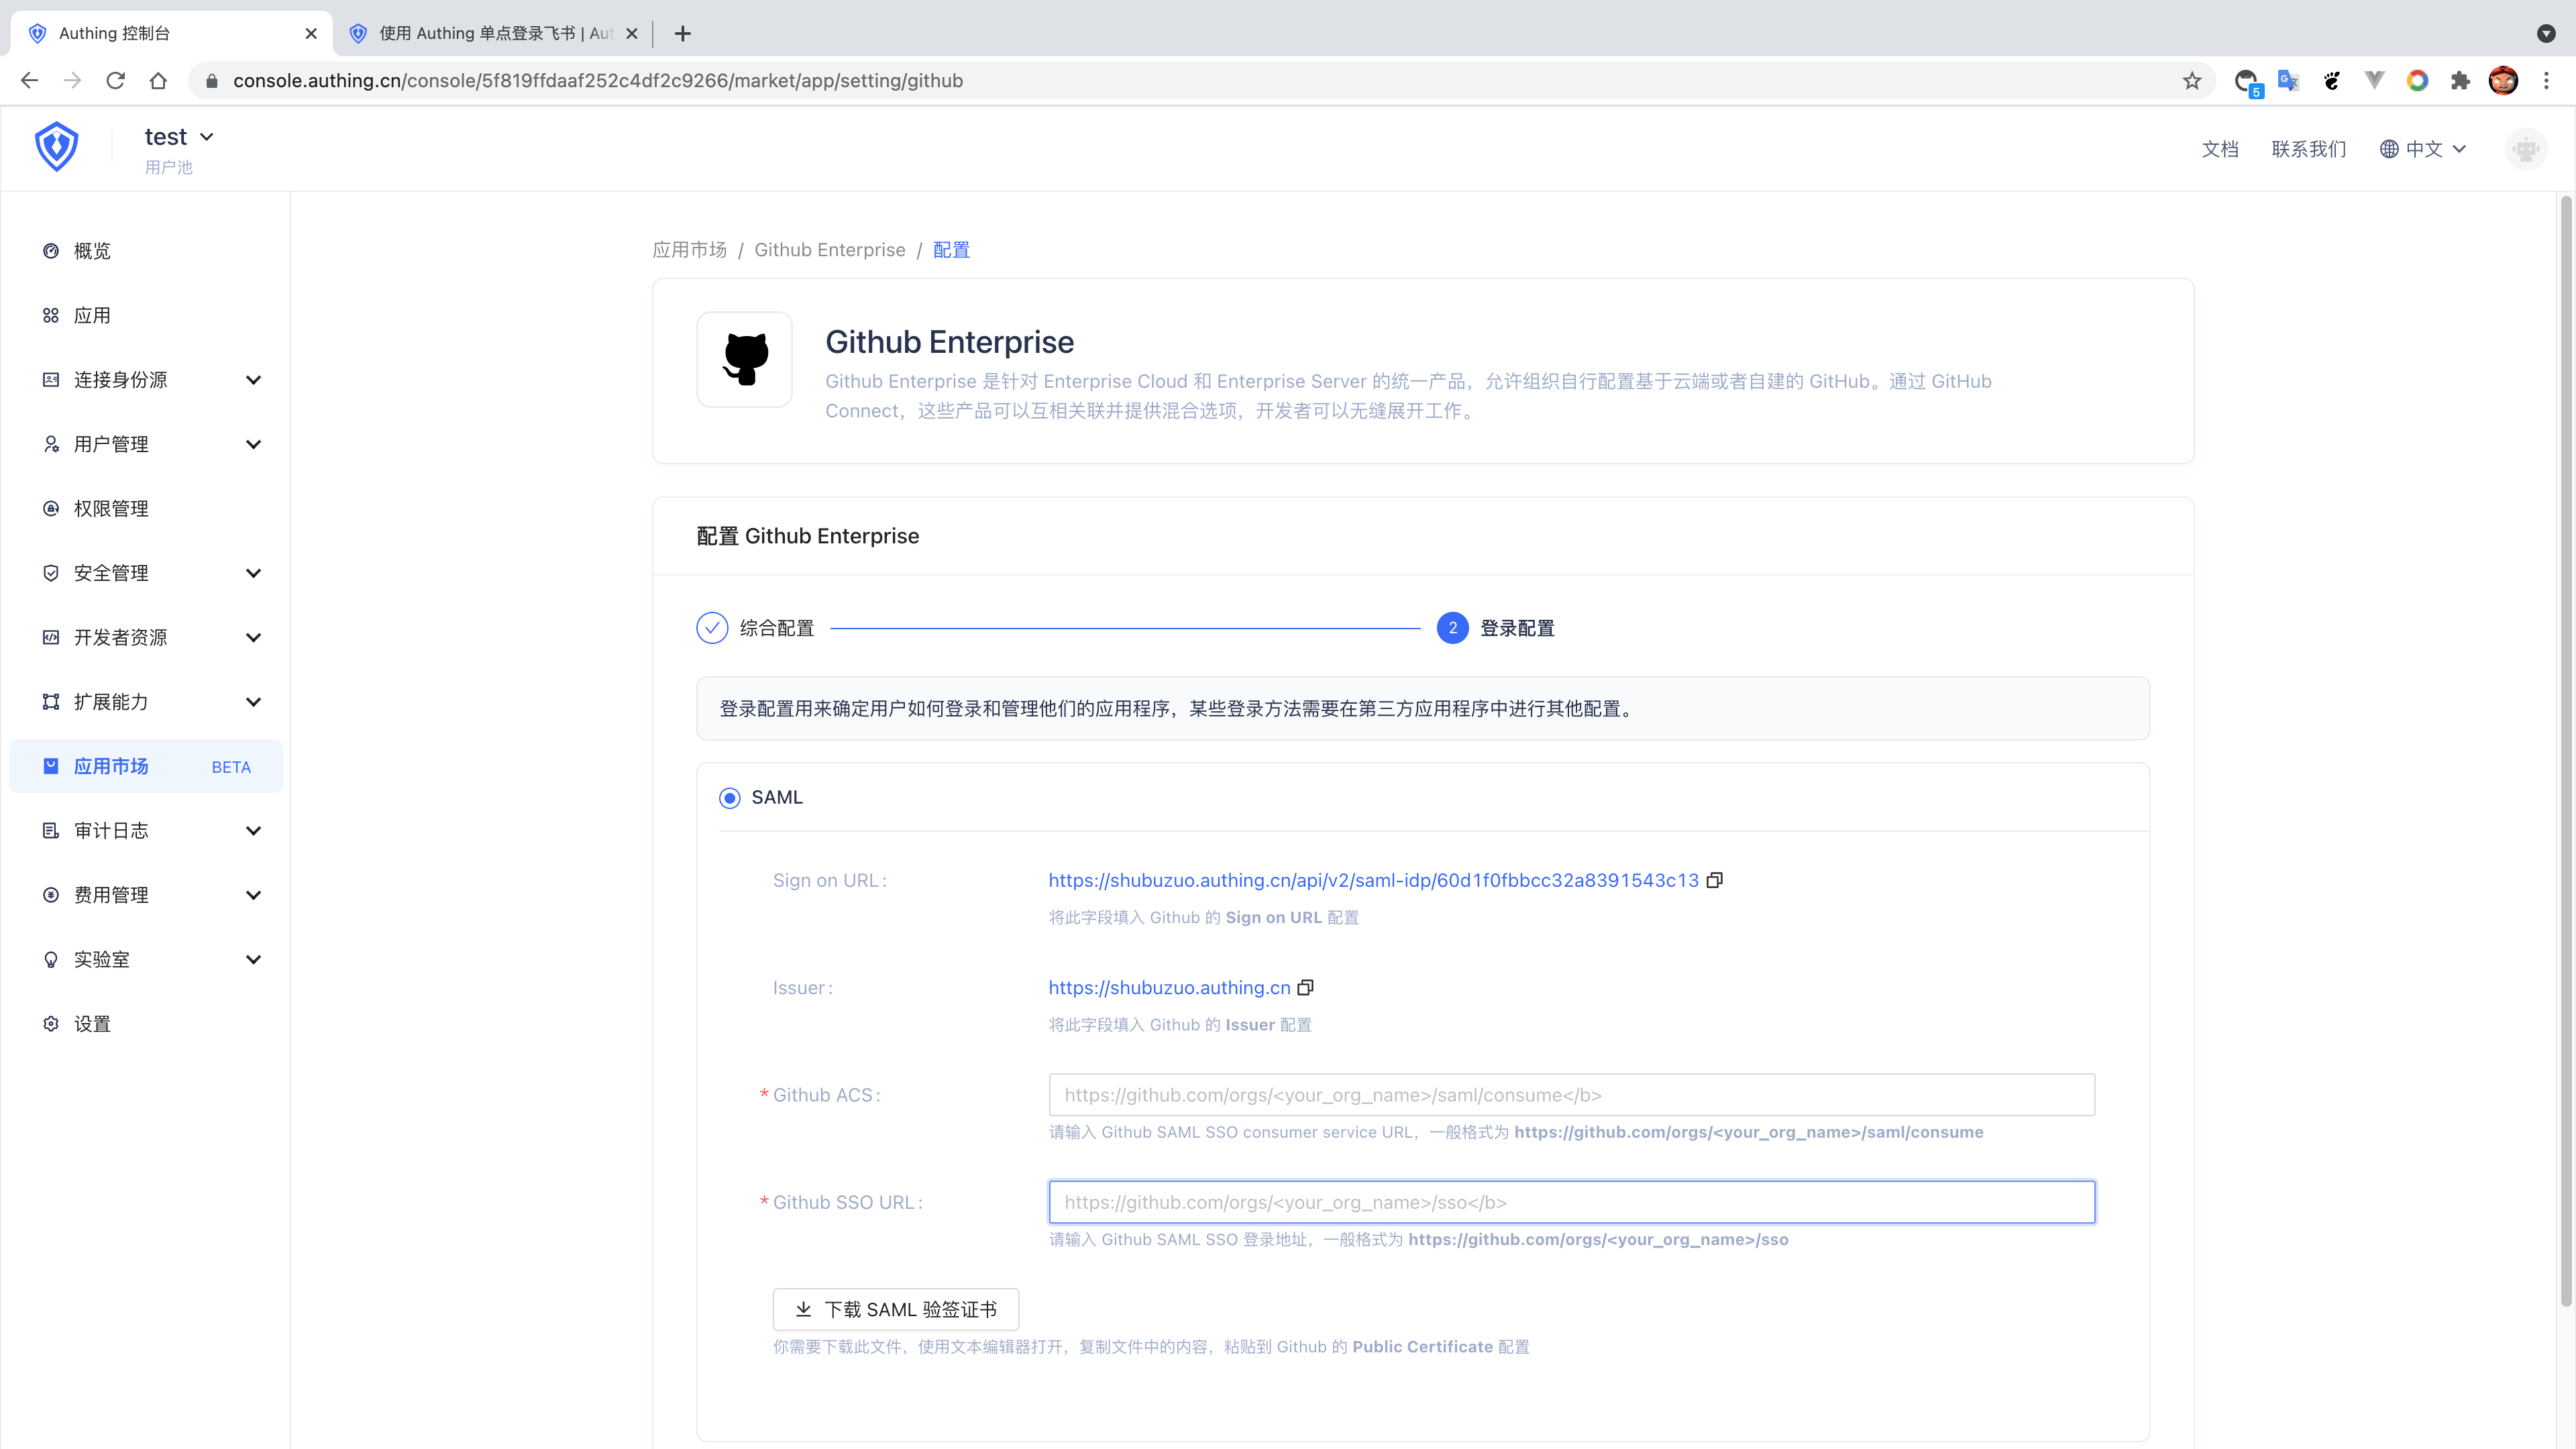The width and height of the screenshot is (2576, 1449).
Task: Click the 综合配置 completed step checkmark
Action: pyautogui.click(x=712, y=628)
